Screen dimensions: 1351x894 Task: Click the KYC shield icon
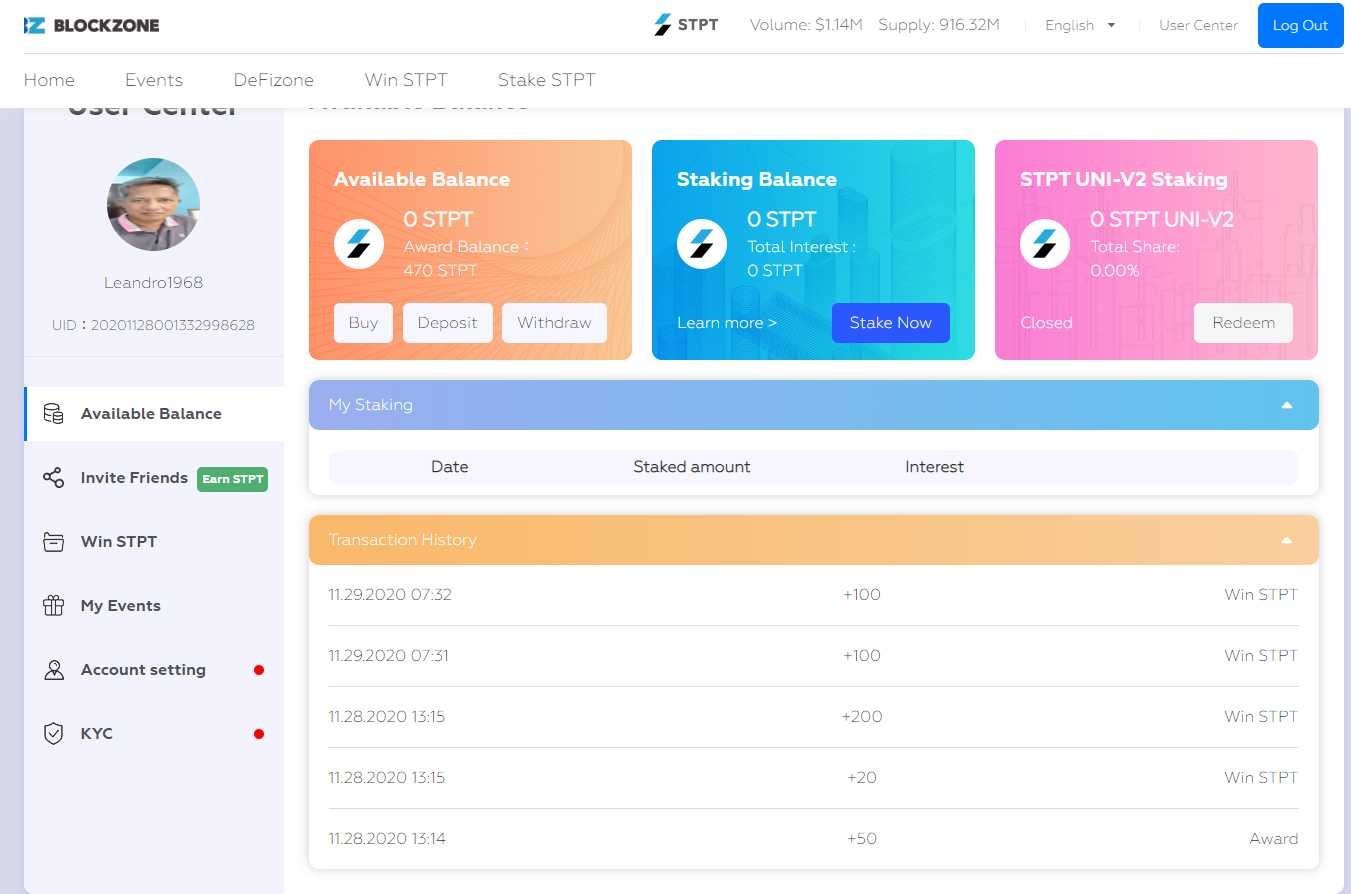click(54, 734)
